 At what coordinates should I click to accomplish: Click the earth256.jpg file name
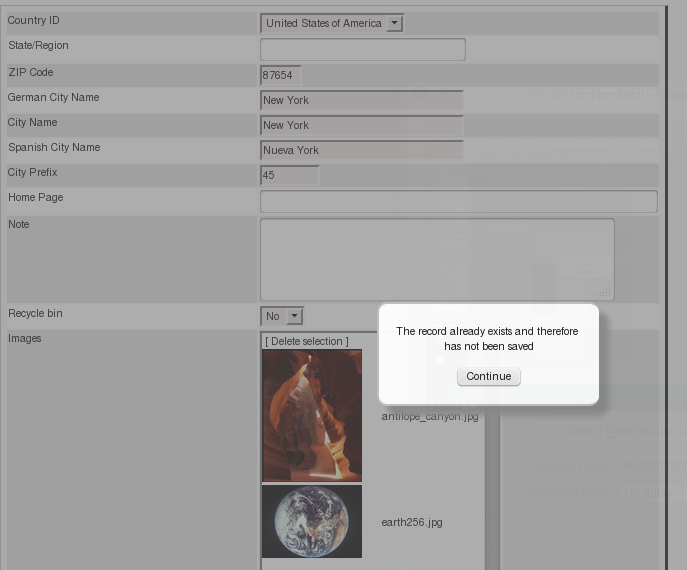(411, 522)
